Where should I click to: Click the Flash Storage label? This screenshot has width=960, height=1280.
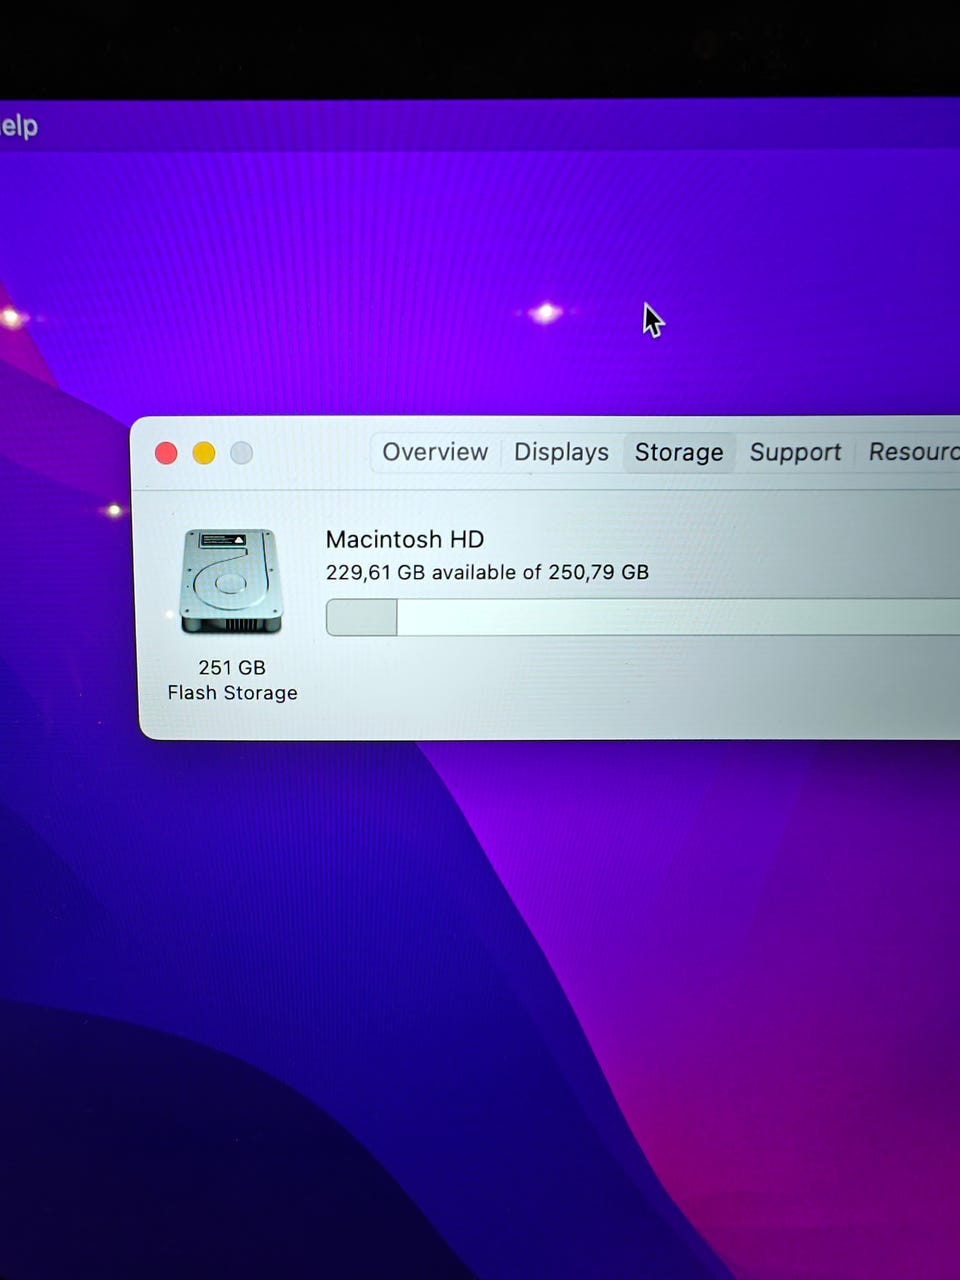click(232, 693)
